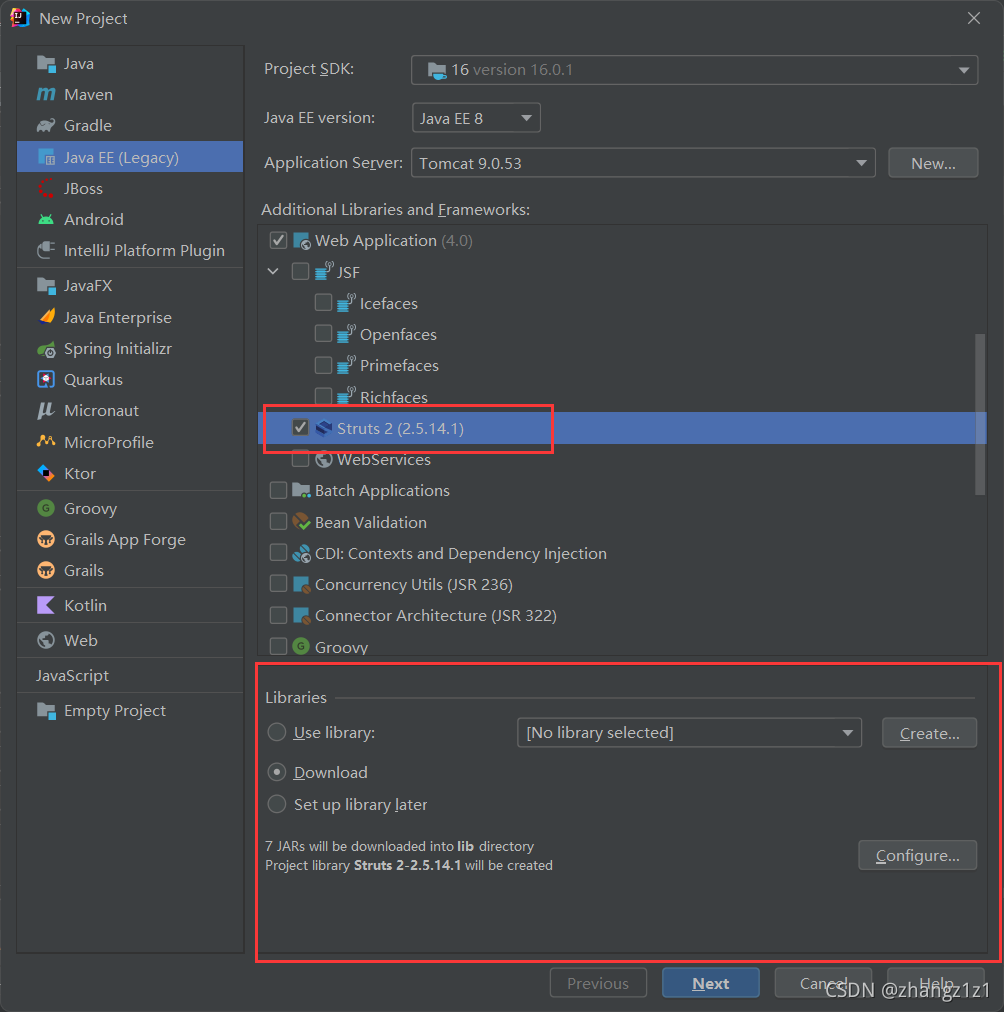Open the Java EE version dropdown
The image size is (1004, 1012).
pyautogui.click(x=475, y=118)
